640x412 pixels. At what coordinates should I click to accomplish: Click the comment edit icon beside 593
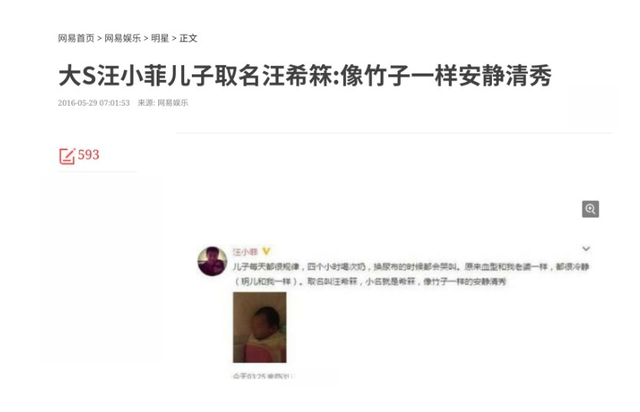point(67,156)
